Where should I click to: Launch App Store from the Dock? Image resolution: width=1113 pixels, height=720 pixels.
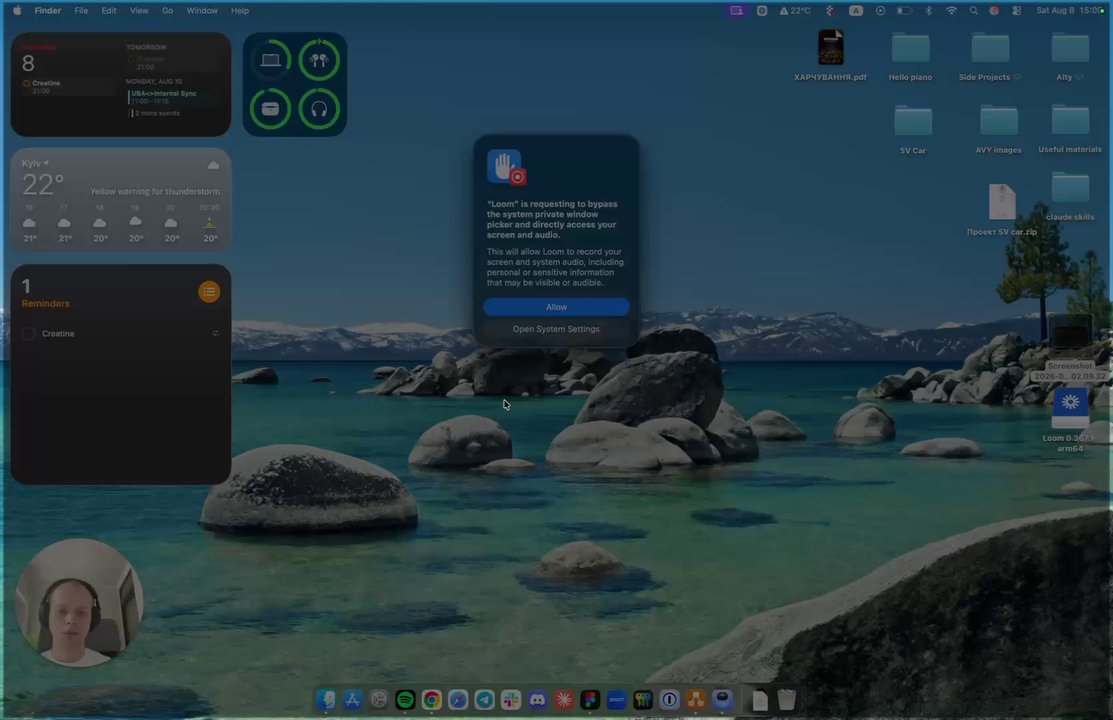pyautogui.click(x=352, y=700)
